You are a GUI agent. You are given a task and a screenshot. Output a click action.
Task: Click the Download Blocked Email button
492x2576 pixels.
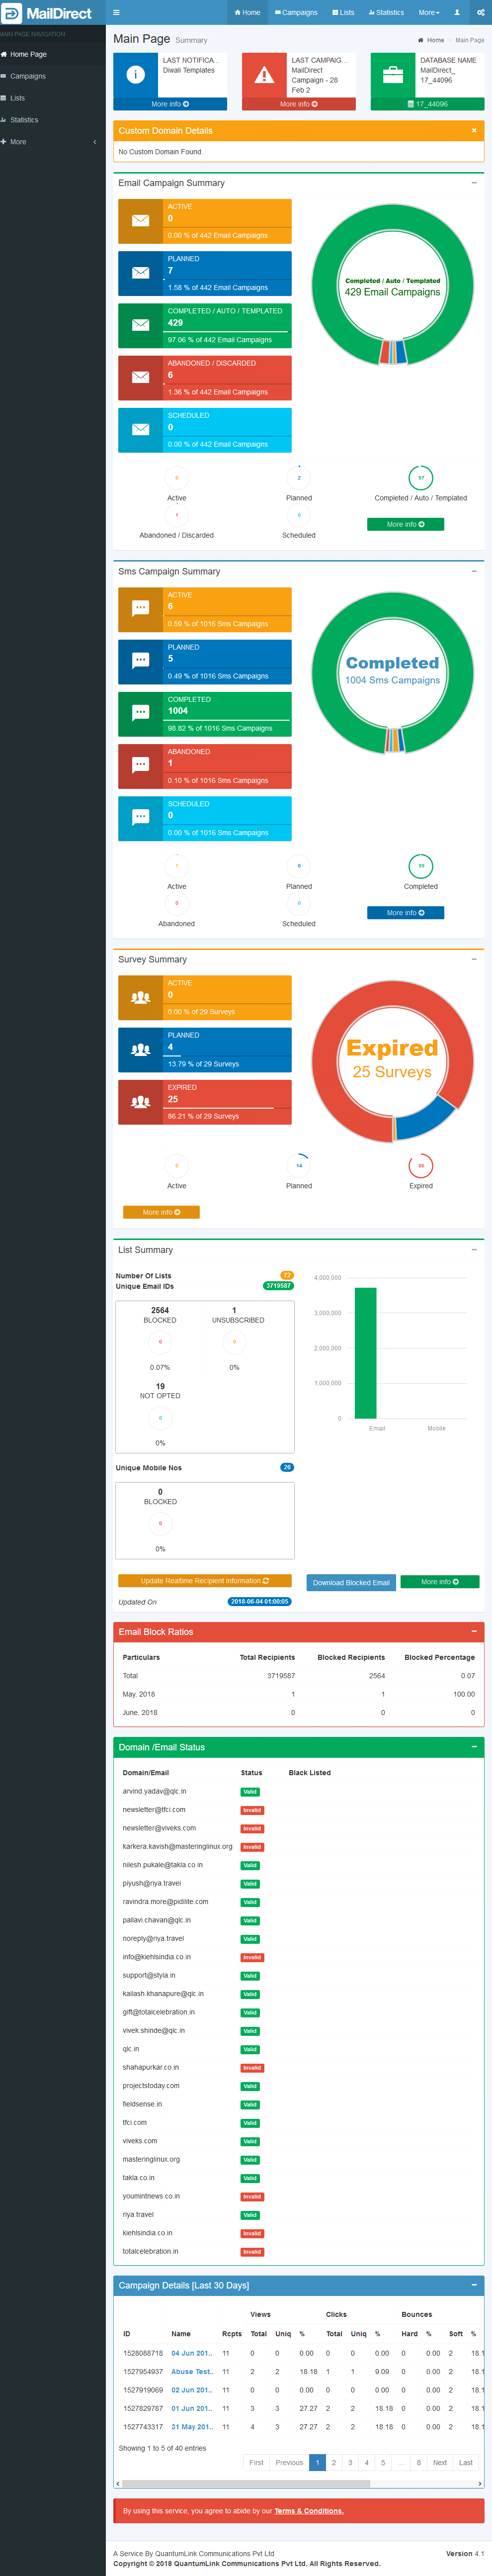click(x=351, y=1582)
